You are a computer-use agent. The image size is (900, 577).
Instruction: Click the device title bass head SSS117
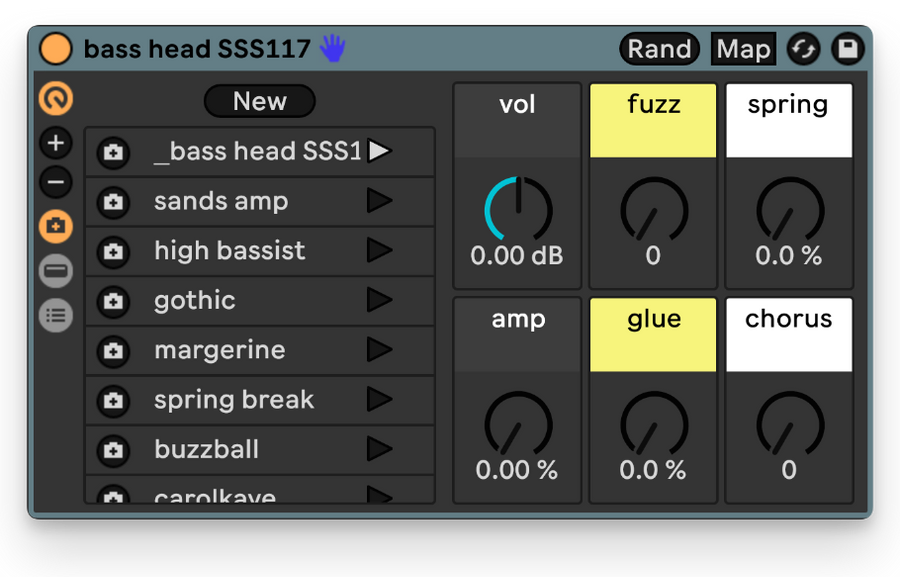tap(197, 49)
